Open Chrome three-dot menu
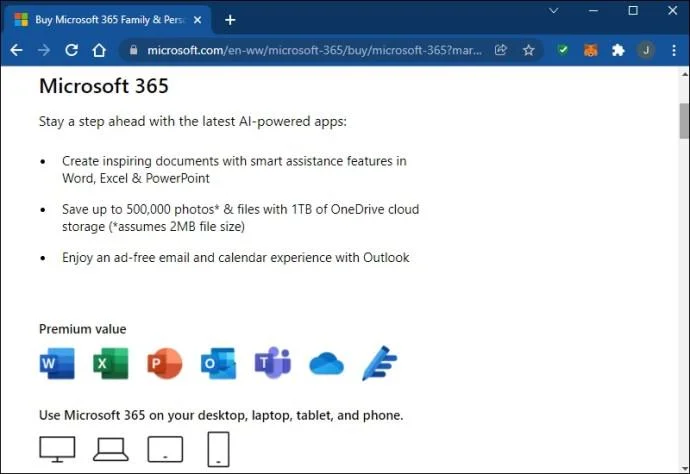The image size is (690, 474). 674,50
